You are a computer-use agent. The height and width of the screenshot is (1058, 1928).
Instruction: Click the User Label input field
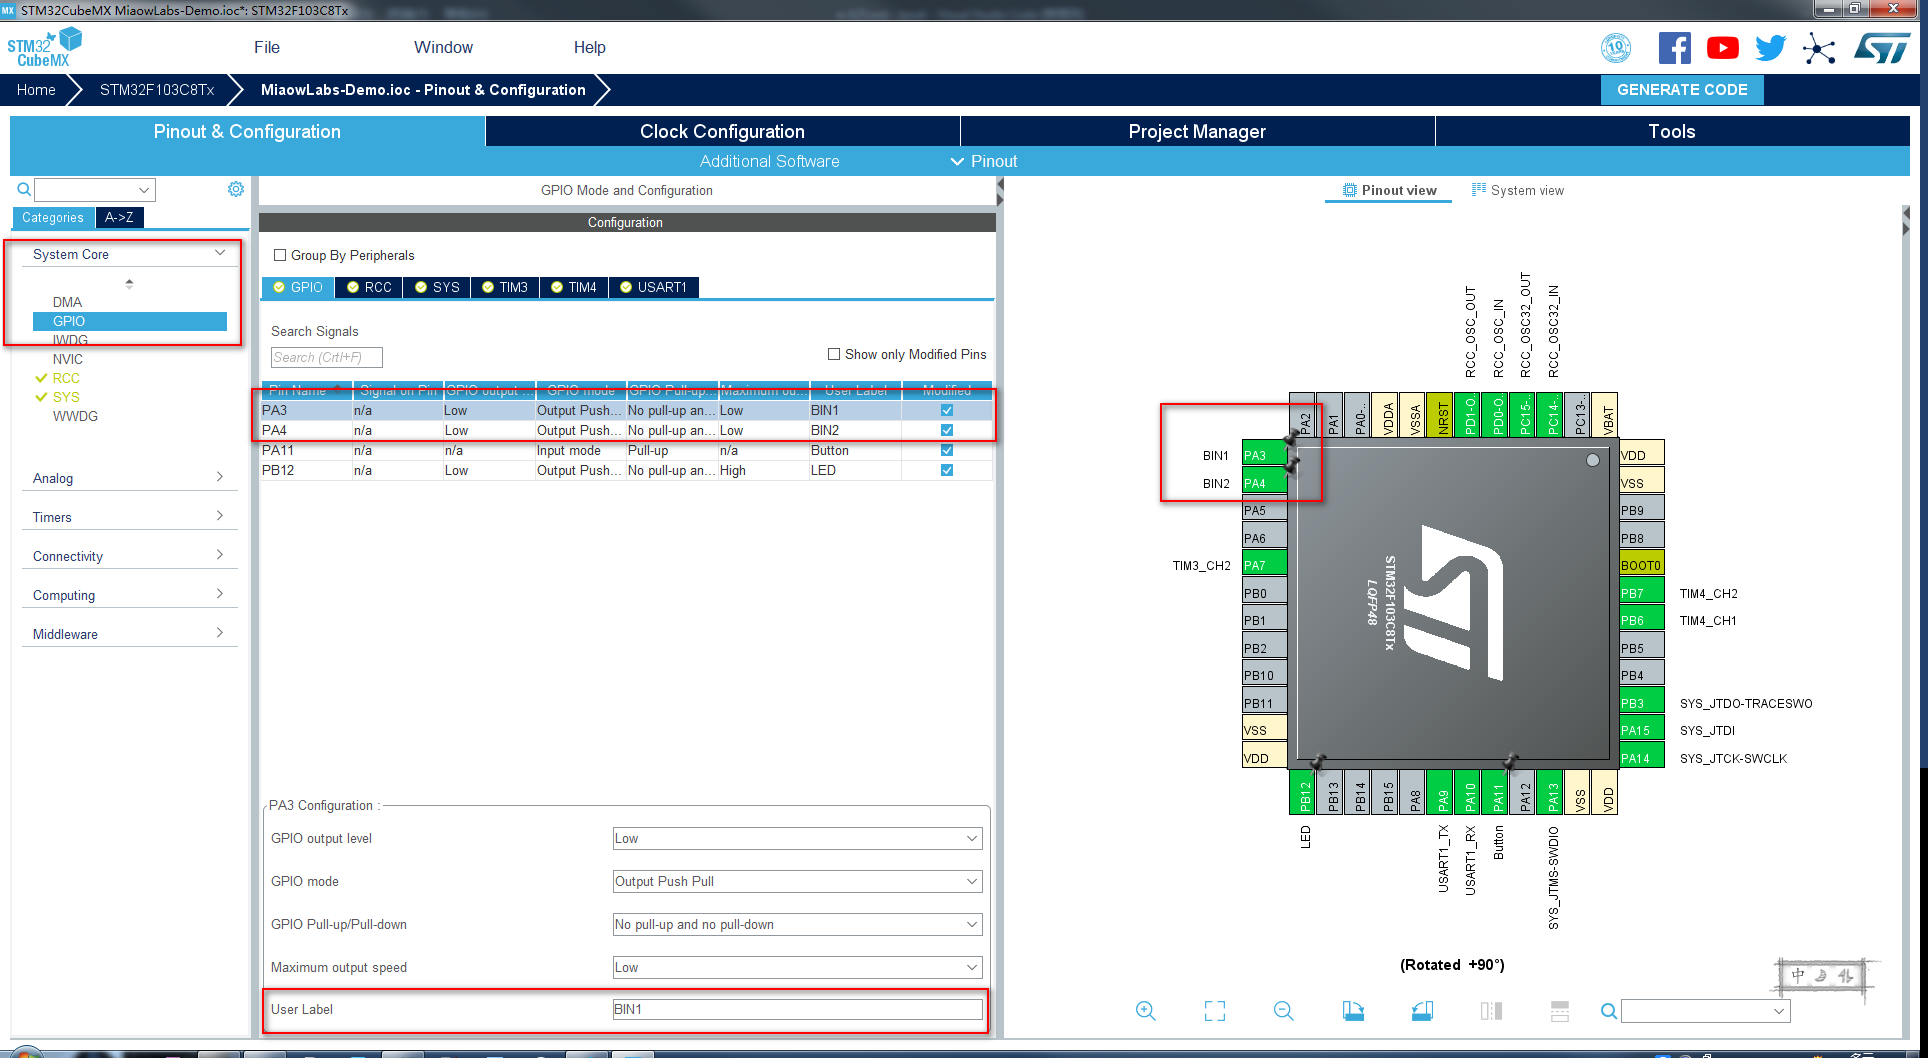point(797,1009)
